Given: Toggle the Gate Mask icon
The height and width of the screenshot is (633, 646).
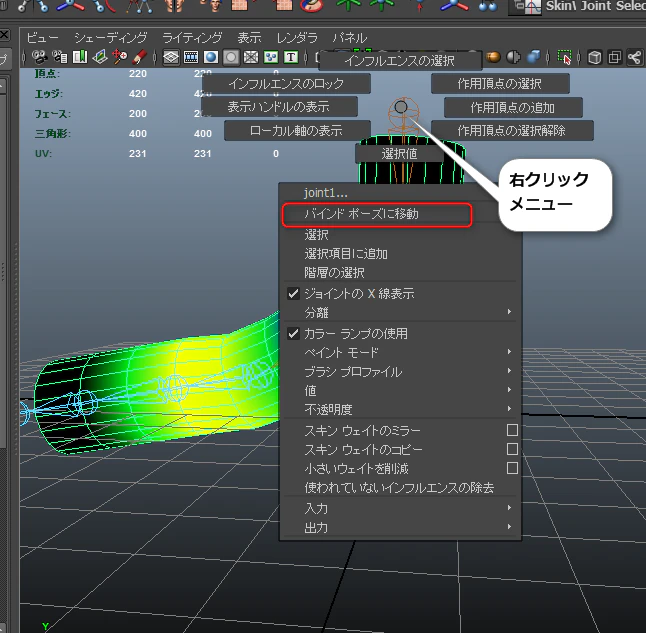Looking at the screenshot, I should 231,57.
